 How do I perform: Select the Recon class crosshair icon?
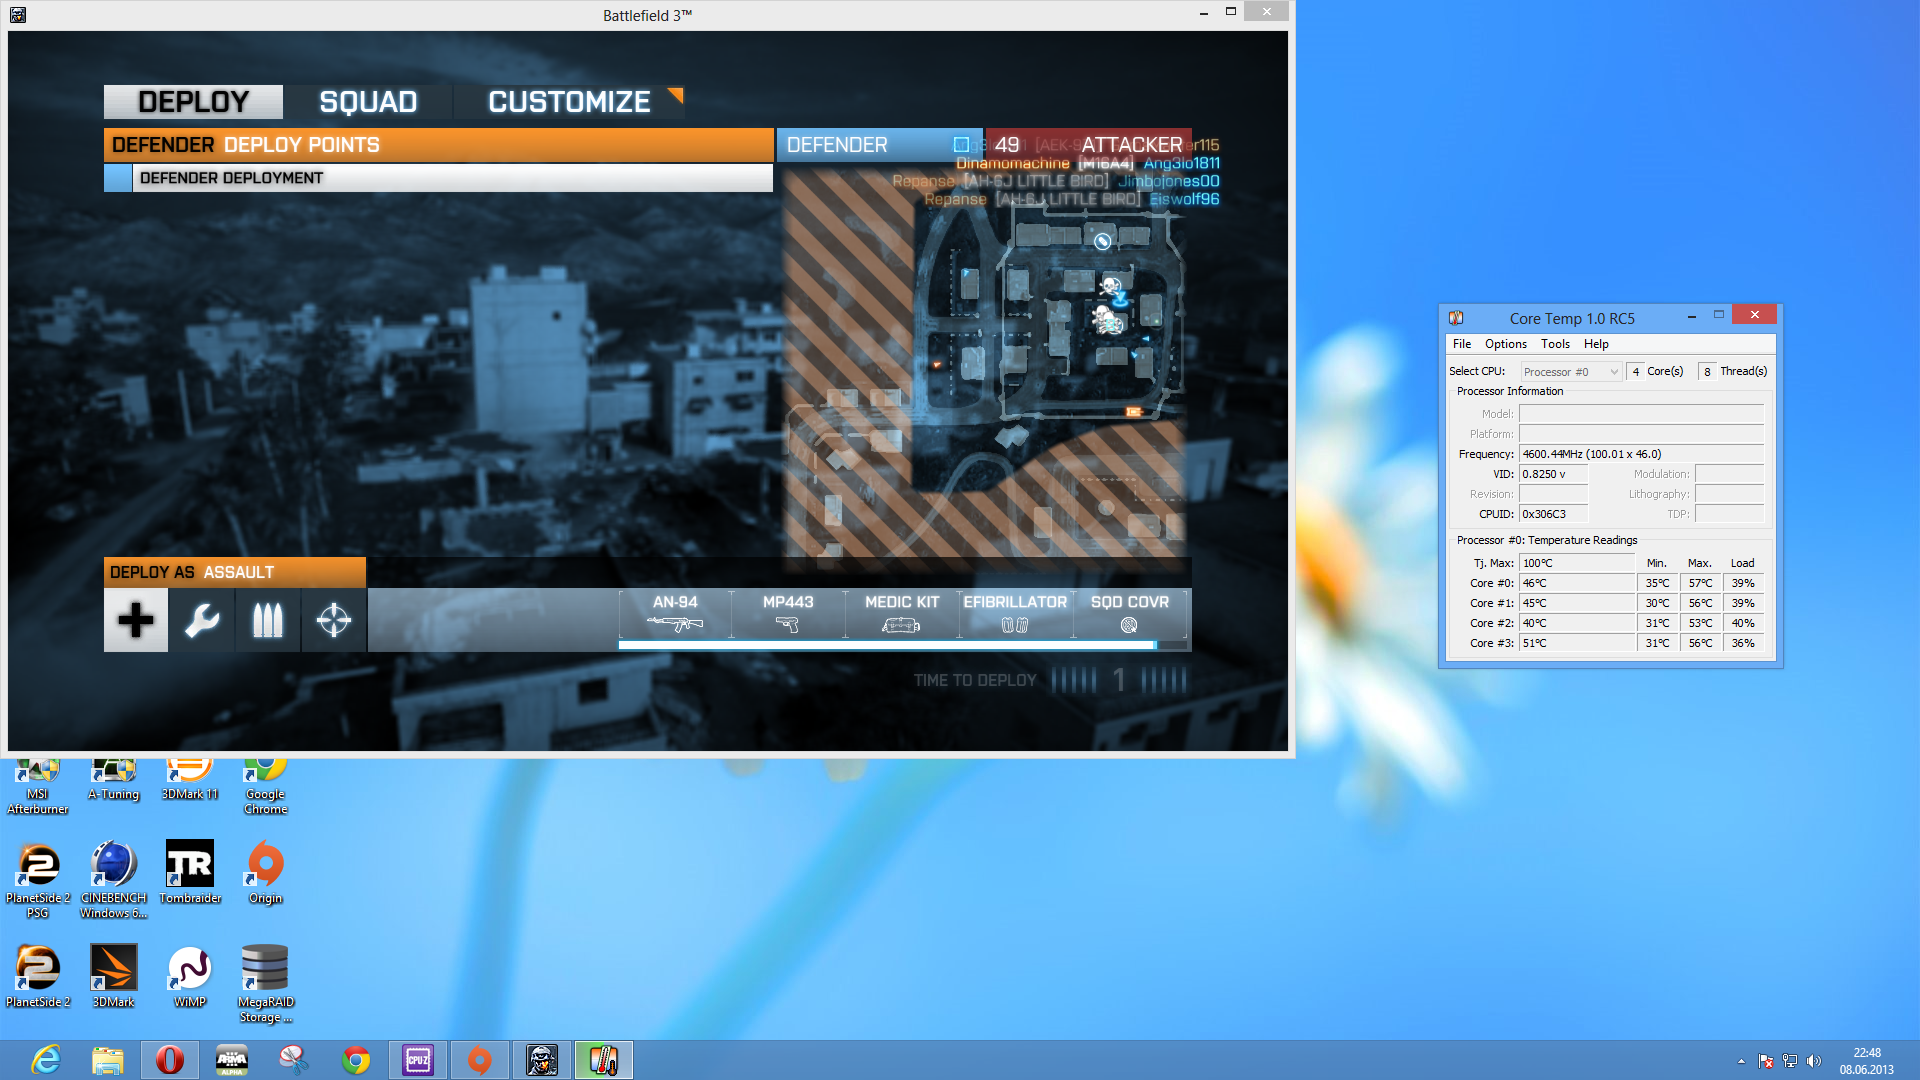[334, 620]
